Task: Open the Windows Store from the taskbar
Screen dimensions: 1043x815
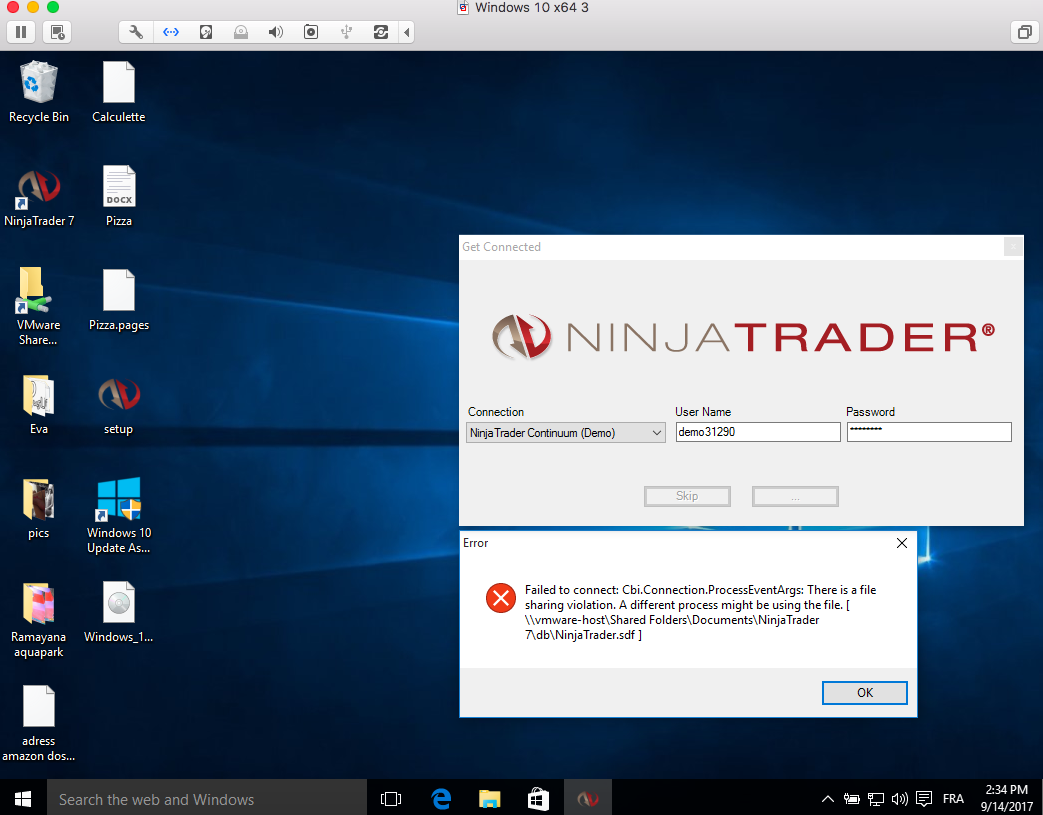Action: click(x=538, y=798)
